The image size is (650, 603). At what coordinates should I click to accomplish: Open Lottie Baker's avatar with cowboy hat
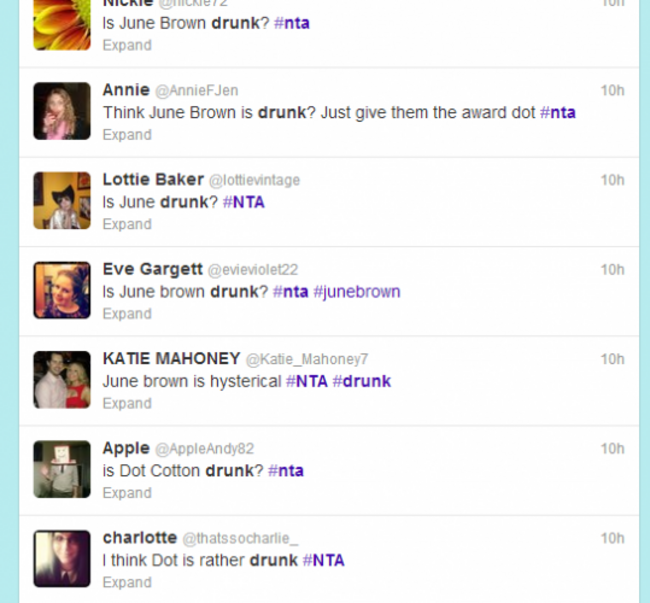tap(62, 201)
